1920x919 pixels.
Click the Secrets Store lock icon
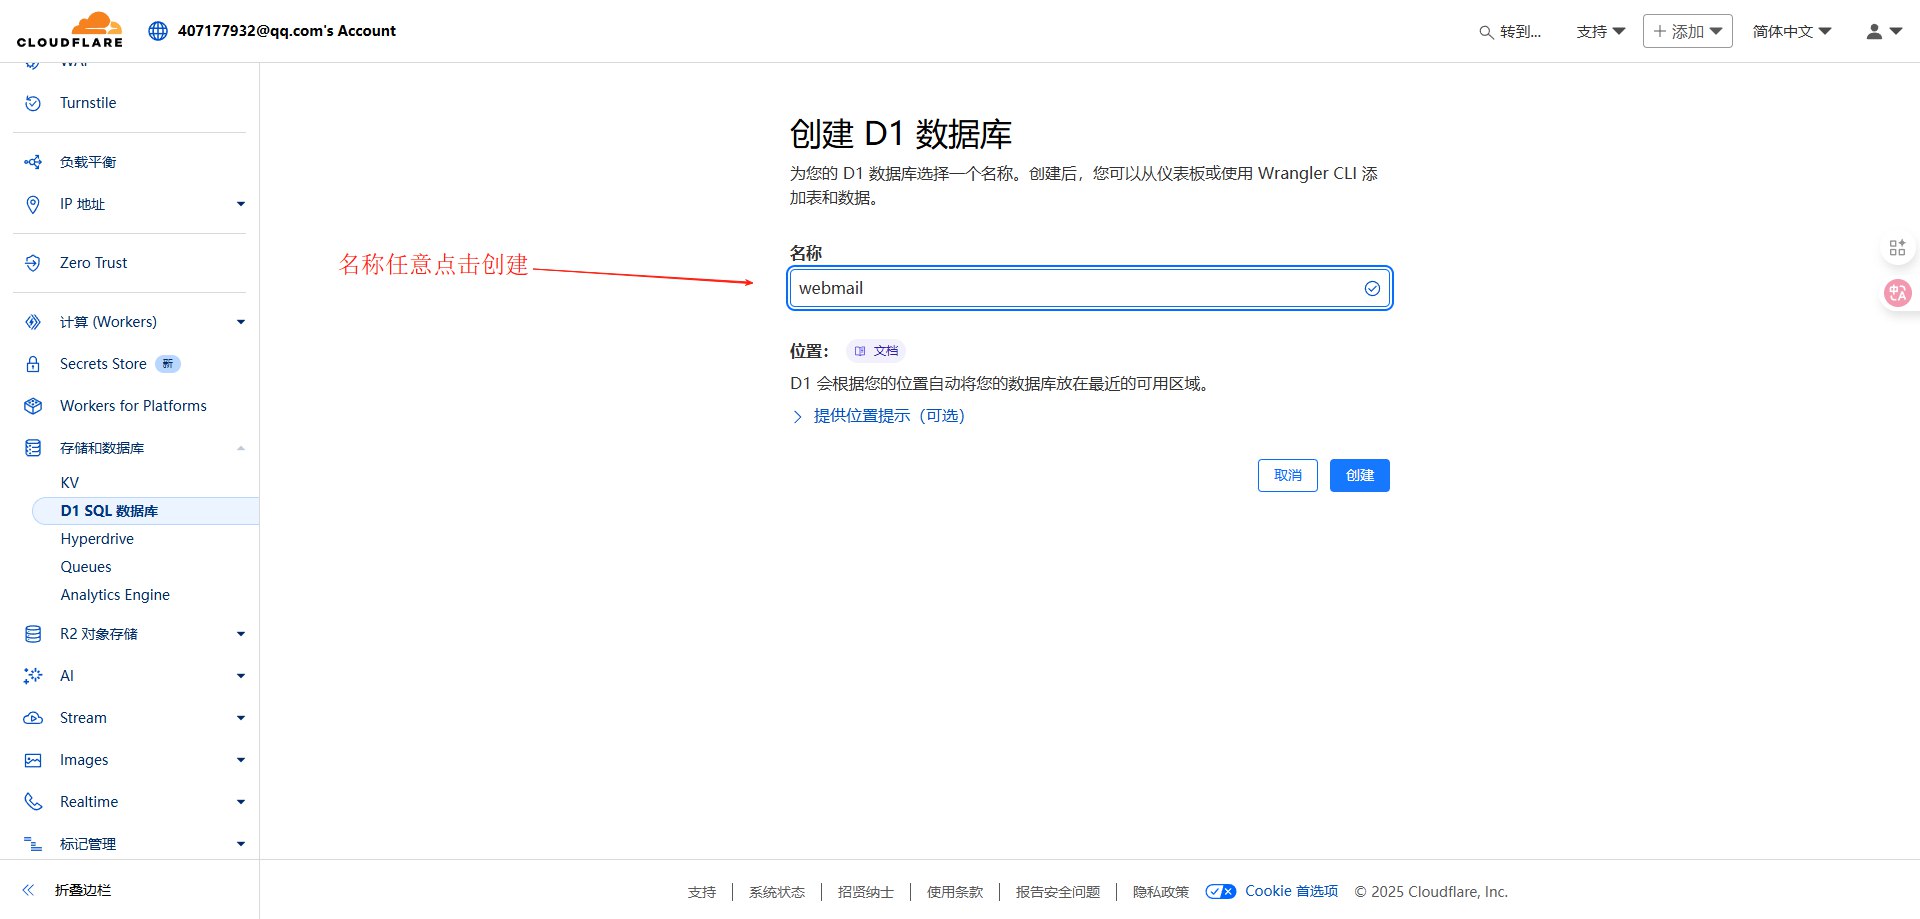point(32,363)
